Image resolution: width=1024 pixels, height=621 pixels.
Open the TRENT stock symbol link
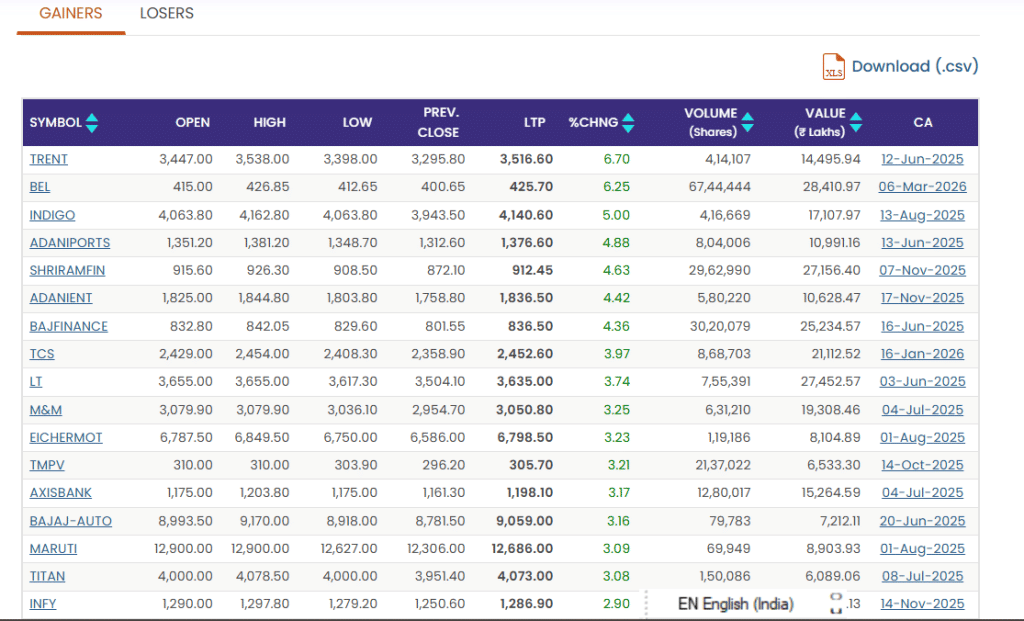[x=49, y=159]
